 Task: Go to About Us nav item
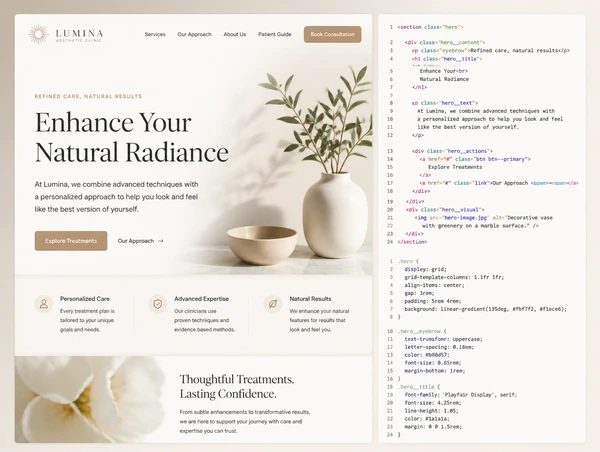[x=235, y=34]
